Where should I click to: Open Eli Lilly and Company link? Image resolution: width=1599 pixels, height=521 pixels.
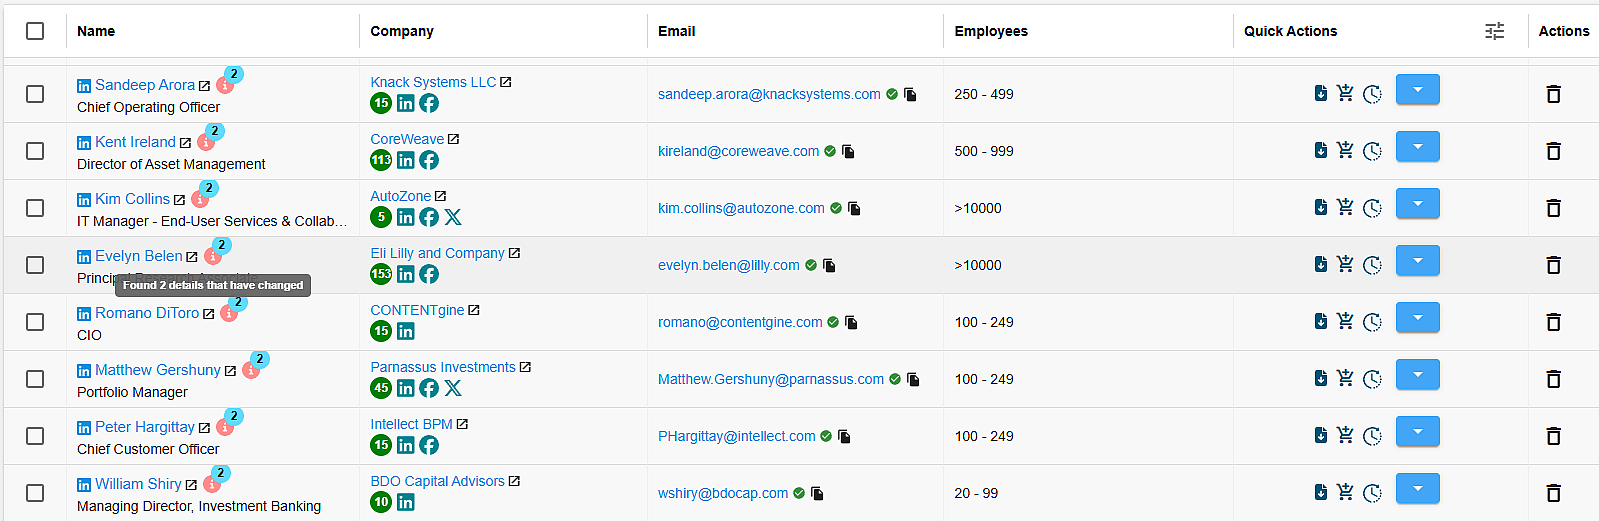click(437, 253)
